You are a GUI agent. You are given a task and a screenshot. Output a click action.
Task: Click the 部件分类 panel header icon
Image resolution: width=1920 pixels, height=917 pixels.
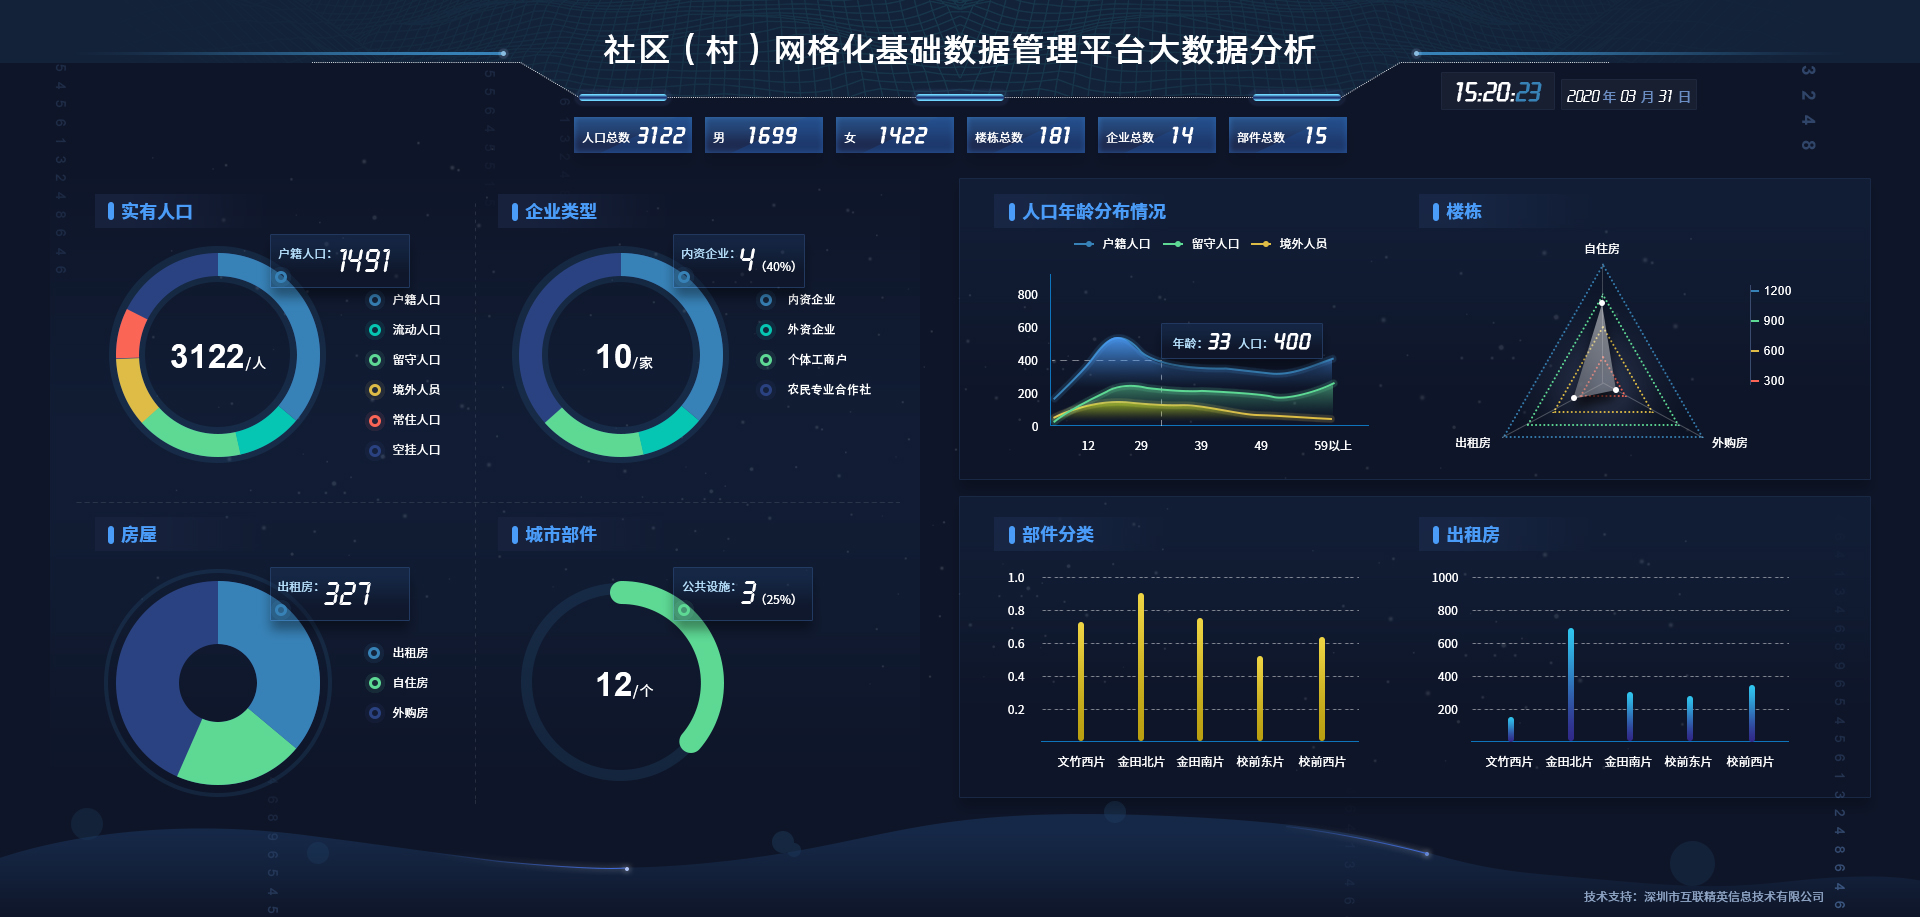1012,535
